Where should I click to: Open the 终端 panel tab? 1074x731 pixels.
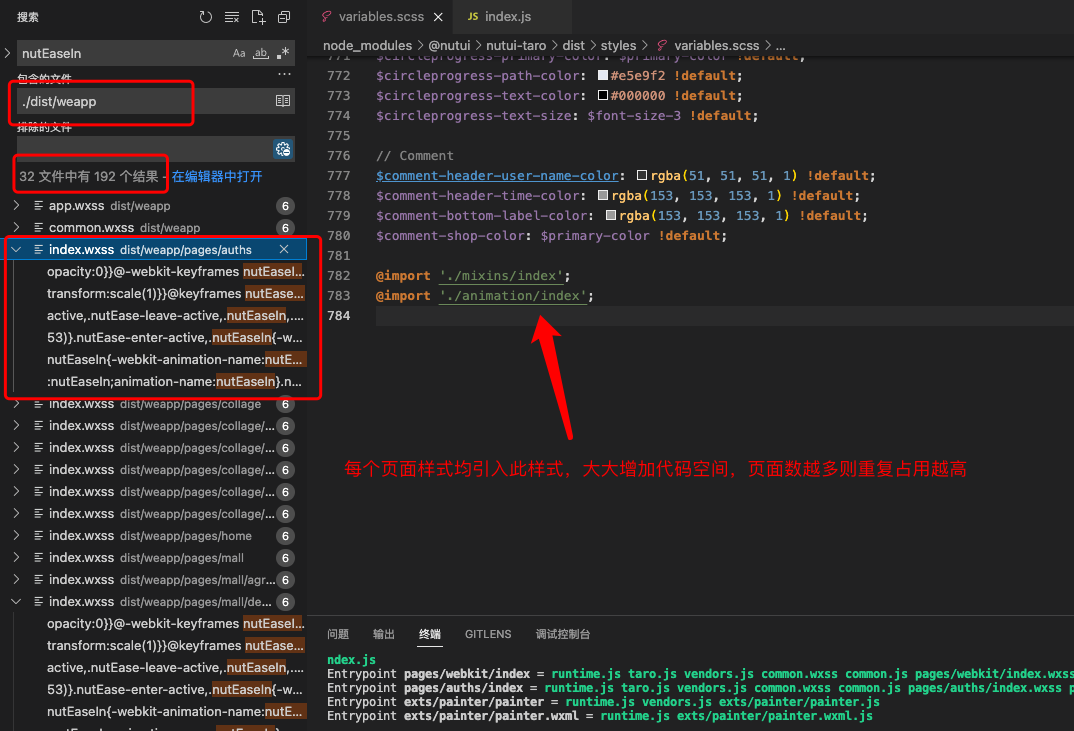click(x=430, y=634)
